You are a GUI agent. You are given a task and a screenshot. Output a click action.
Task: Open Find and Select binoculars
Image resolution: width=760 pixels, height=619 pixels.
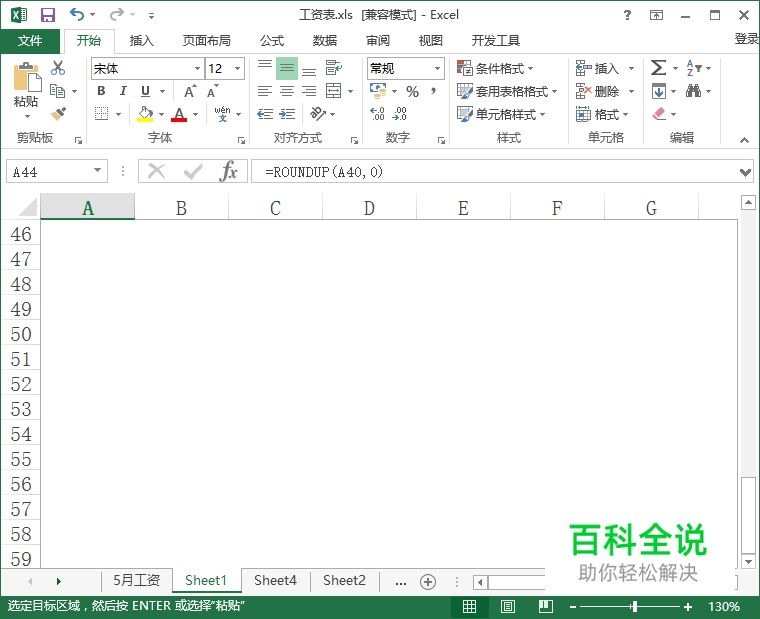pyautogui.click(x=694, y=91)
